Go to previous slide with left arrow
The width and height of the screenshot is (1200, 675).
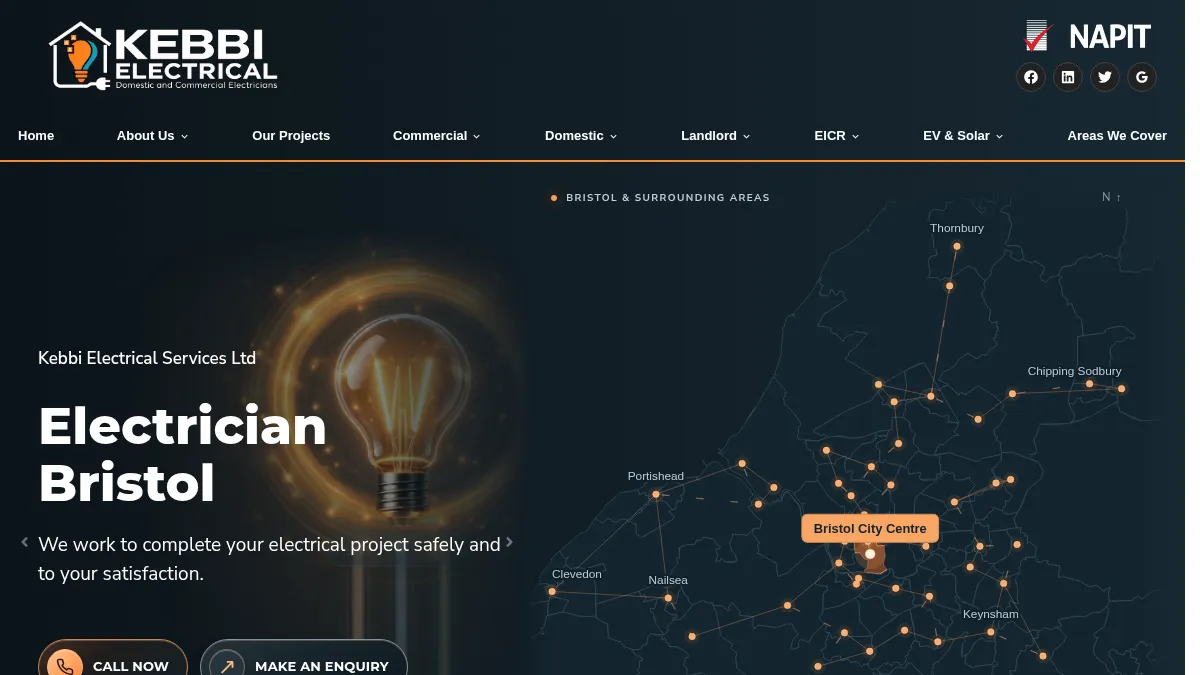25,542
